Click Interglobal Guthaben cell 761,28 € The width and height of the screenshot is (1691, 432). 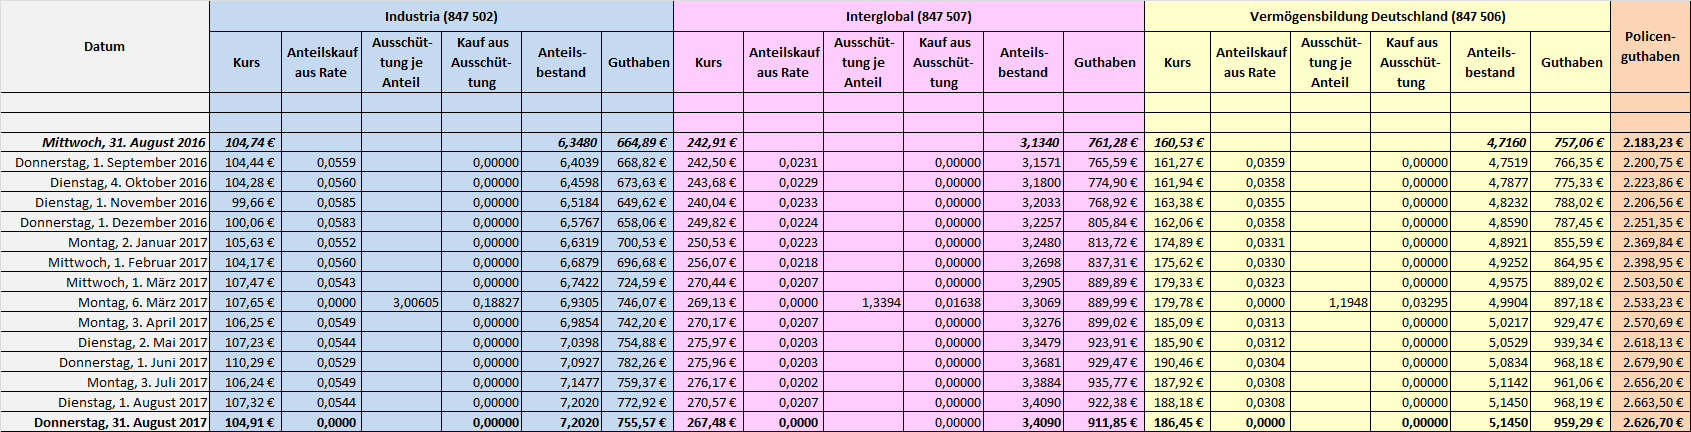click(1104, 142)
